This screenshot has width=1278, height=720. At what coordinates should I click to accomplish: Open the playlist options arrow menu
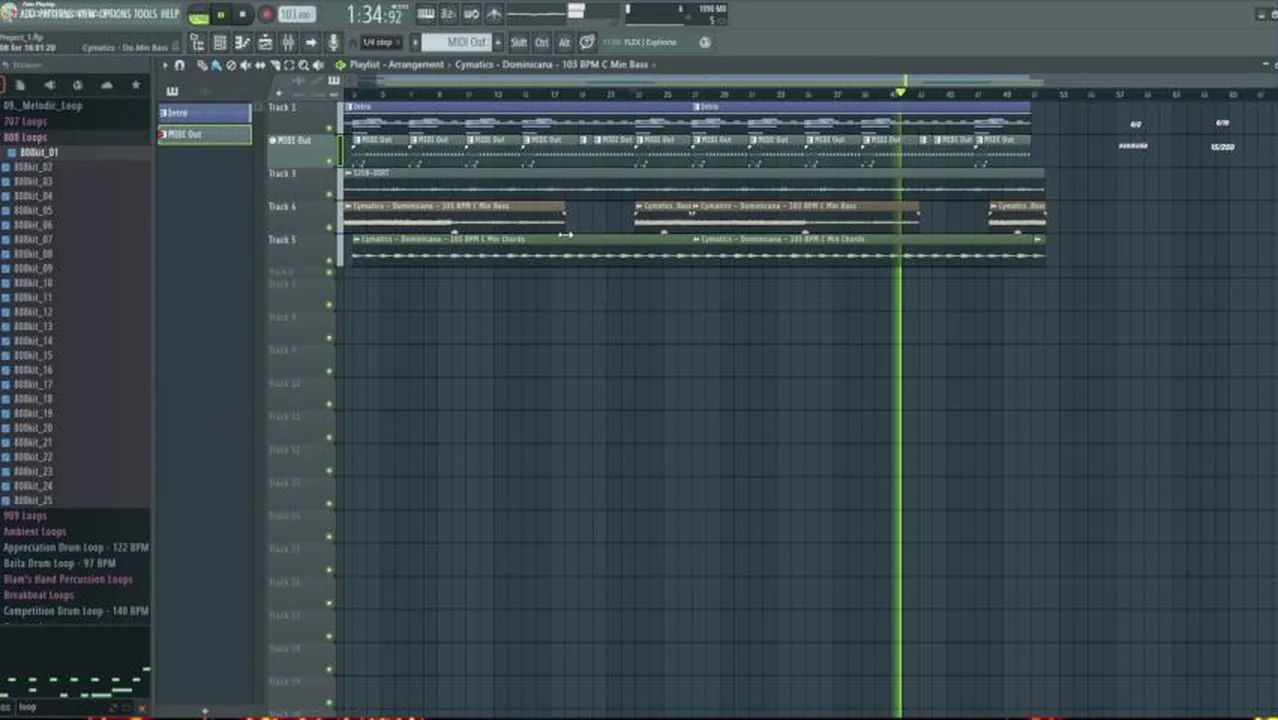[165, 65]
